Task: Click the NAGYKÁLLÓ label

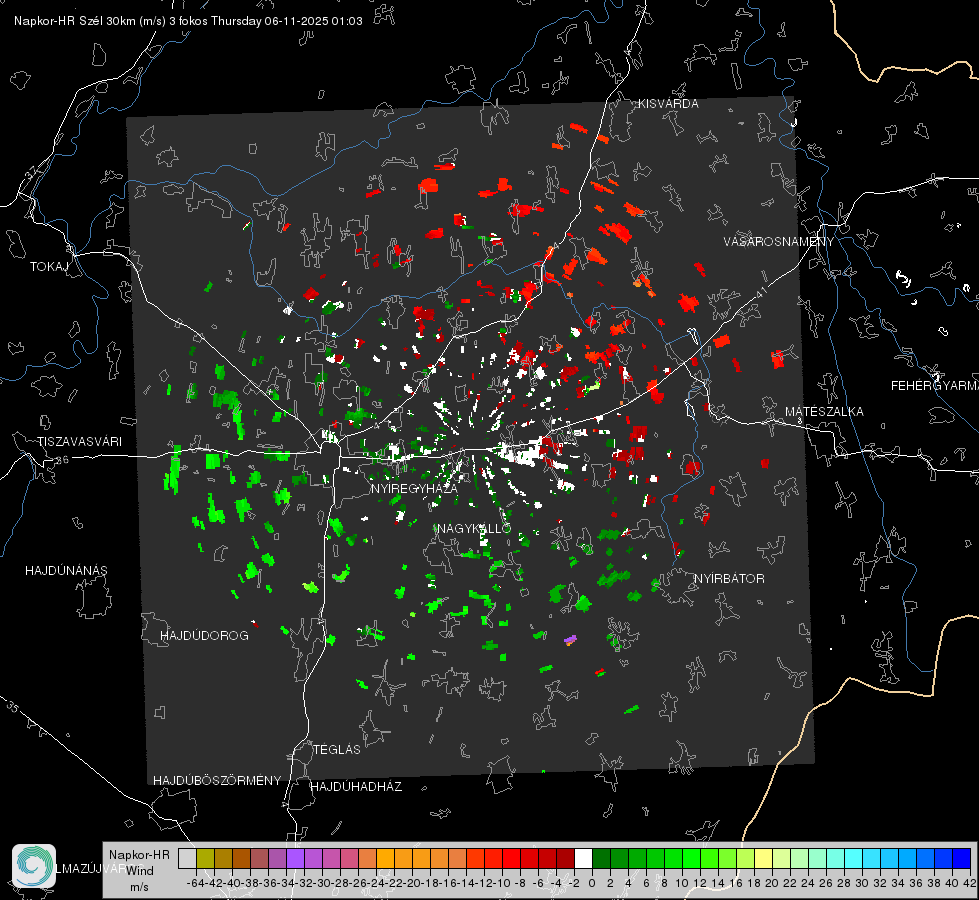Action: pos(474,528)
